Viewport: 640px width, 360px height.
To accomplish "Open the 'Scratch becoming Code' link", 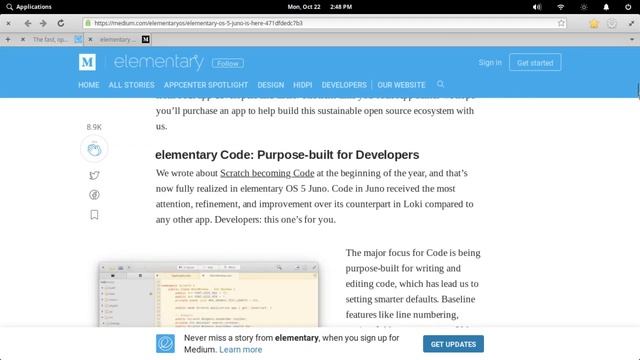I will 267,173.
